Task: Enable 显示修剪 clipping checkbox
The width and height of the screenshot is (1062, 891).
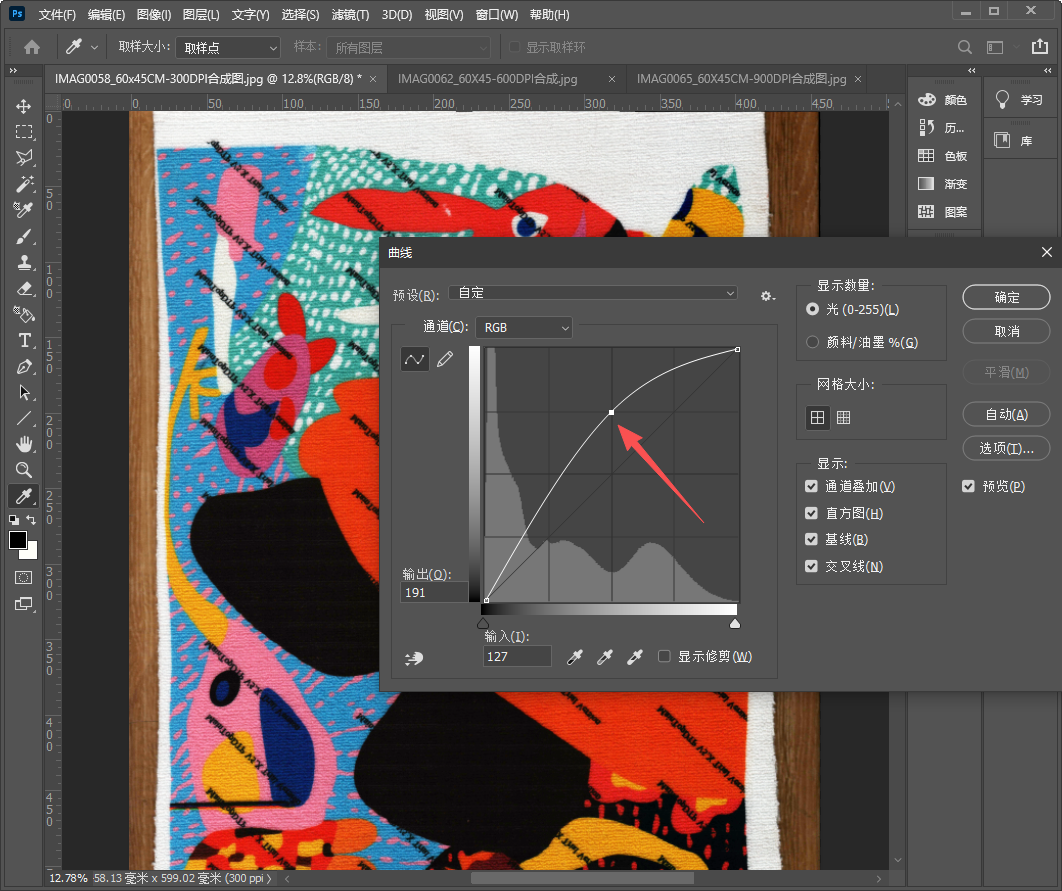Action: click(x=665, y=657)
